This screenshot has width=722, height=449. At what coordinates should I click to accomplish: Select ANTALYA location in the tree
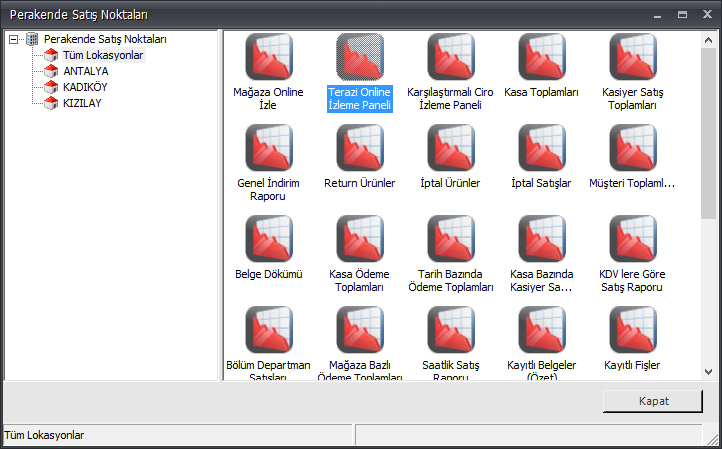pos(86,71)
